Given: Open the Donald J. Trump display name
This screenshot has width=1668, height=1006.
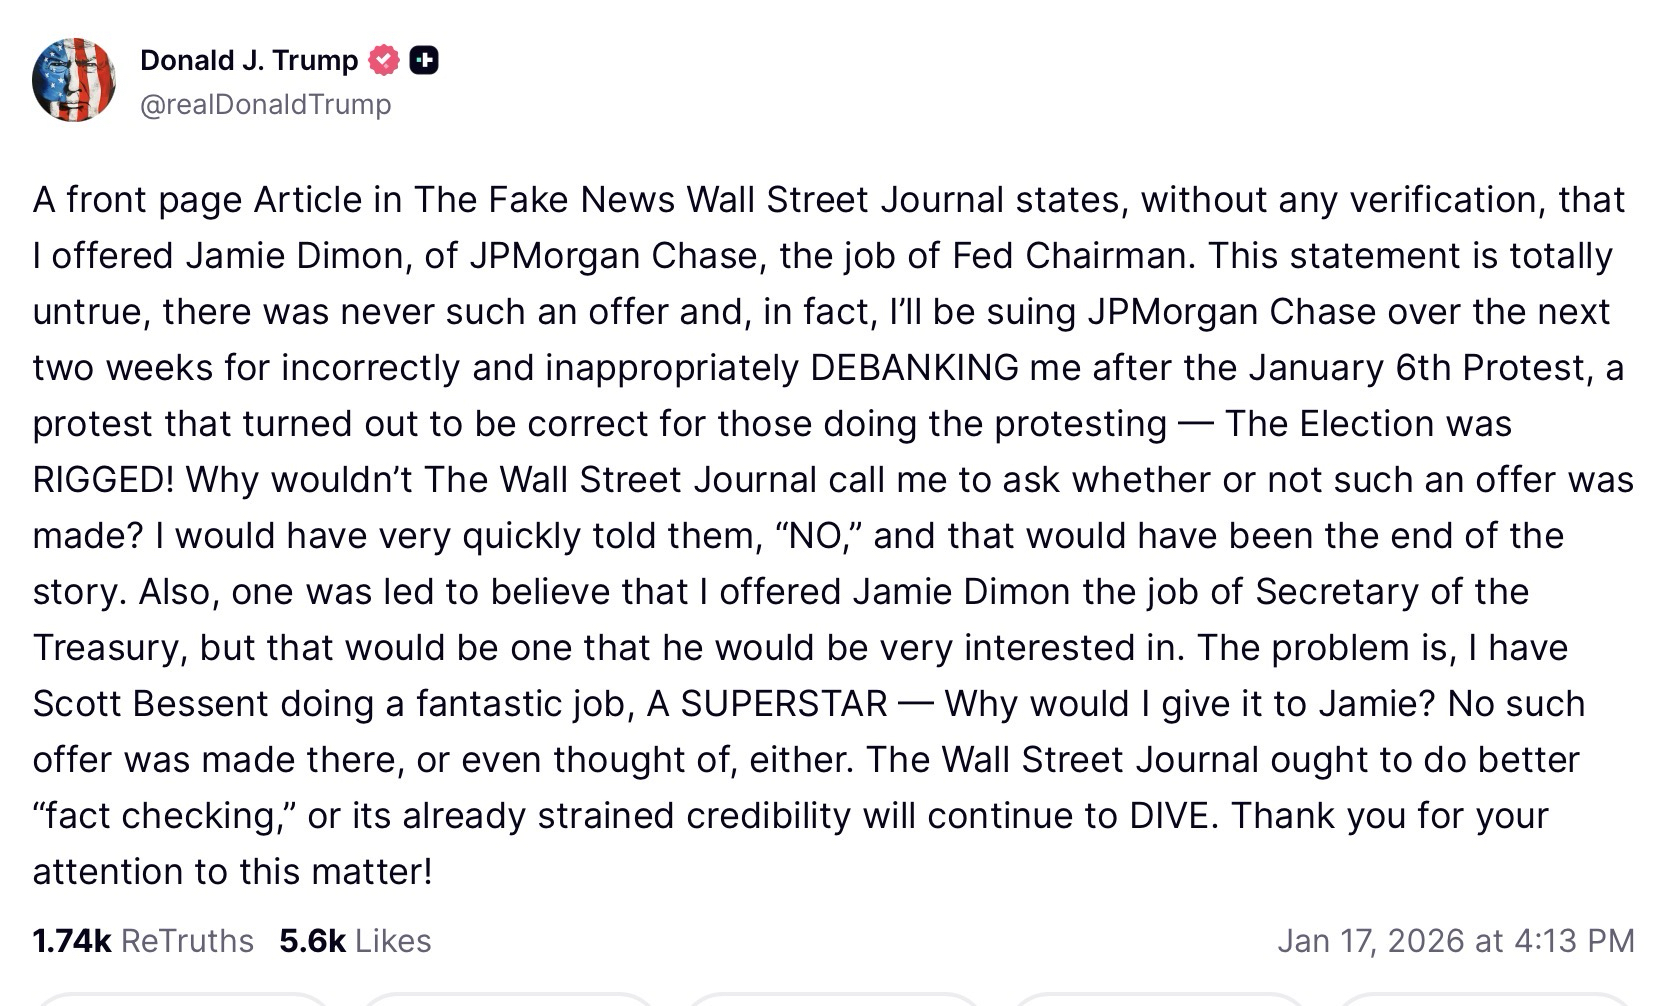Looking at the screenshot, I should (x=249, y=61).
